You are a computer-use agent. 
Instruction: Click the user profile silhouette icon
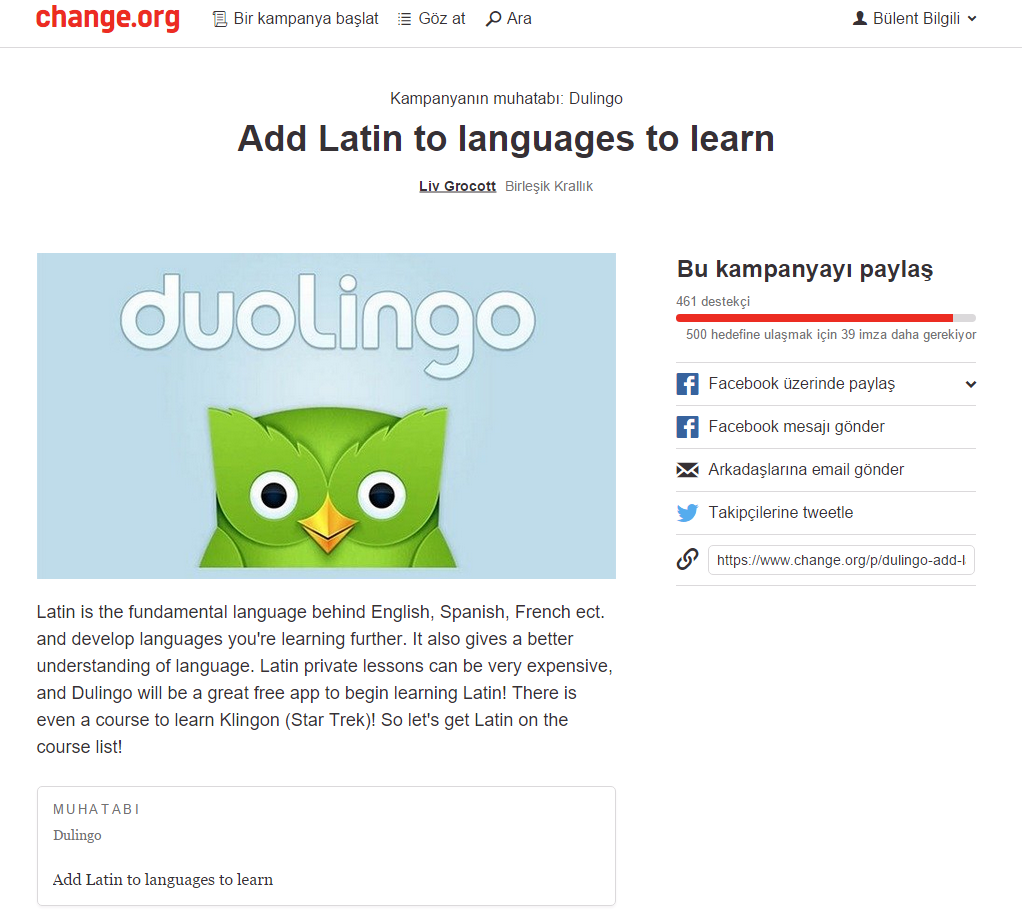click(860, 18)
